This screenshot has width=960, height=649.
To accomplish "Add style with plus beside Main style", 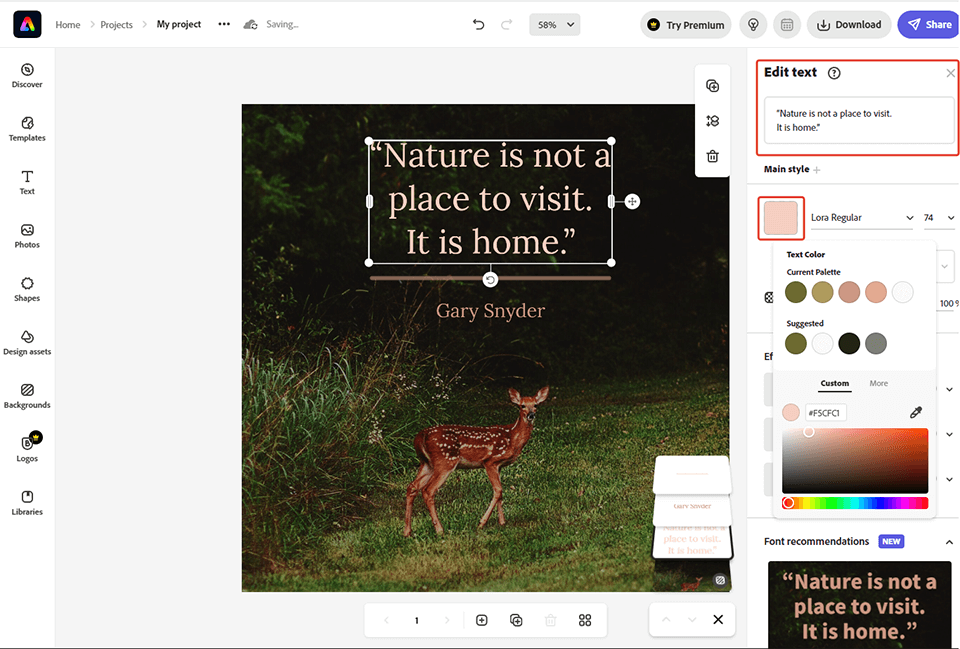I will click(x=817, y=170).
